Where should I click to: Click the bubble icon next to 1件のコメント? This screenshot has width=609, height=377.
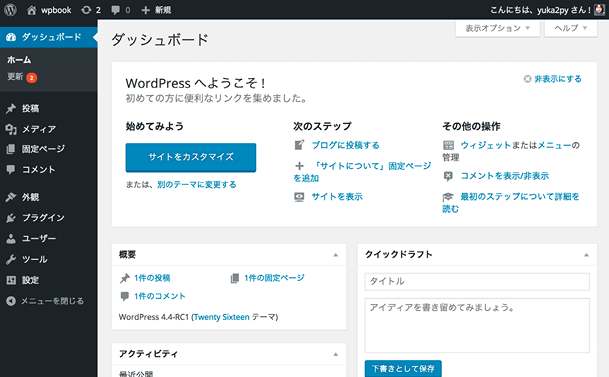click(125, 296)
